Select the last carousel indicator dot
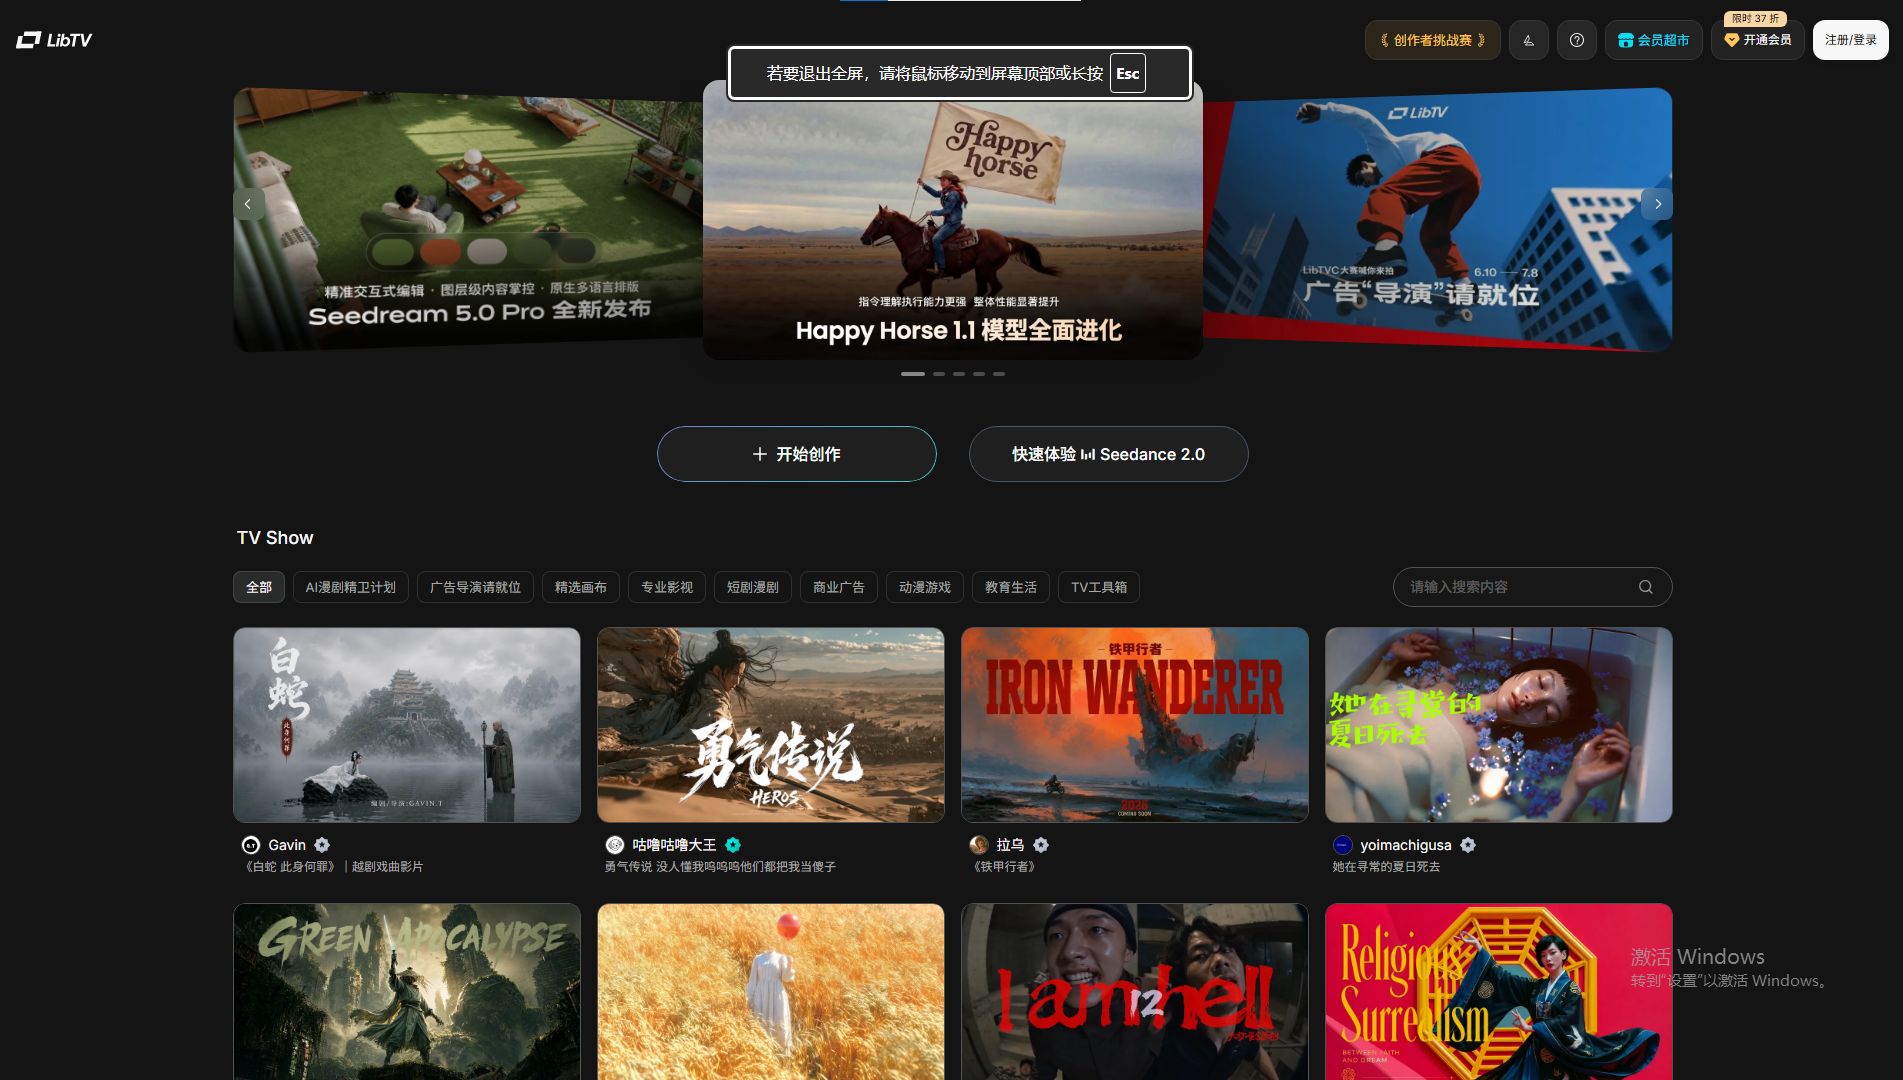1903x1080 pixels. 998,374
